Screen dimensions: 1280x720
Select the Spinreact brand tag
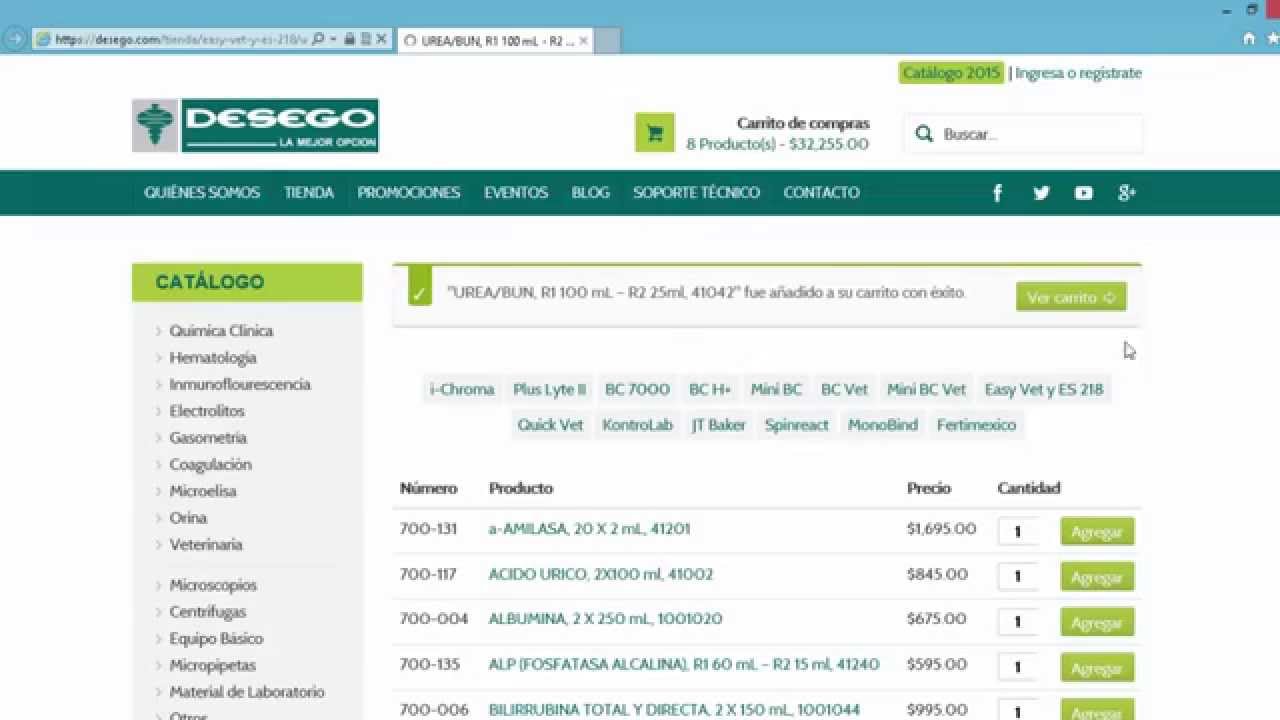[797, 425]
